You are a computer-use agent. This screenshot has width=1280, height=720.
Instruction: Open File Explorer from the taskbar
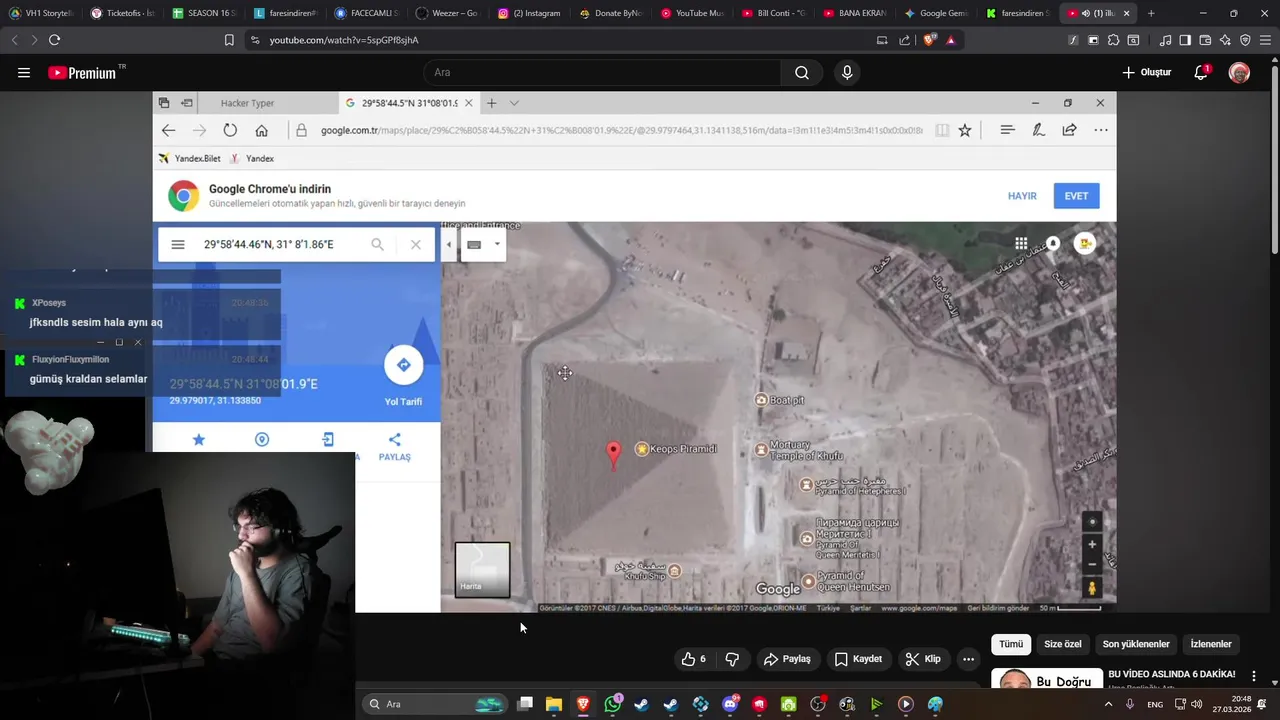click(x=553, y=704)
